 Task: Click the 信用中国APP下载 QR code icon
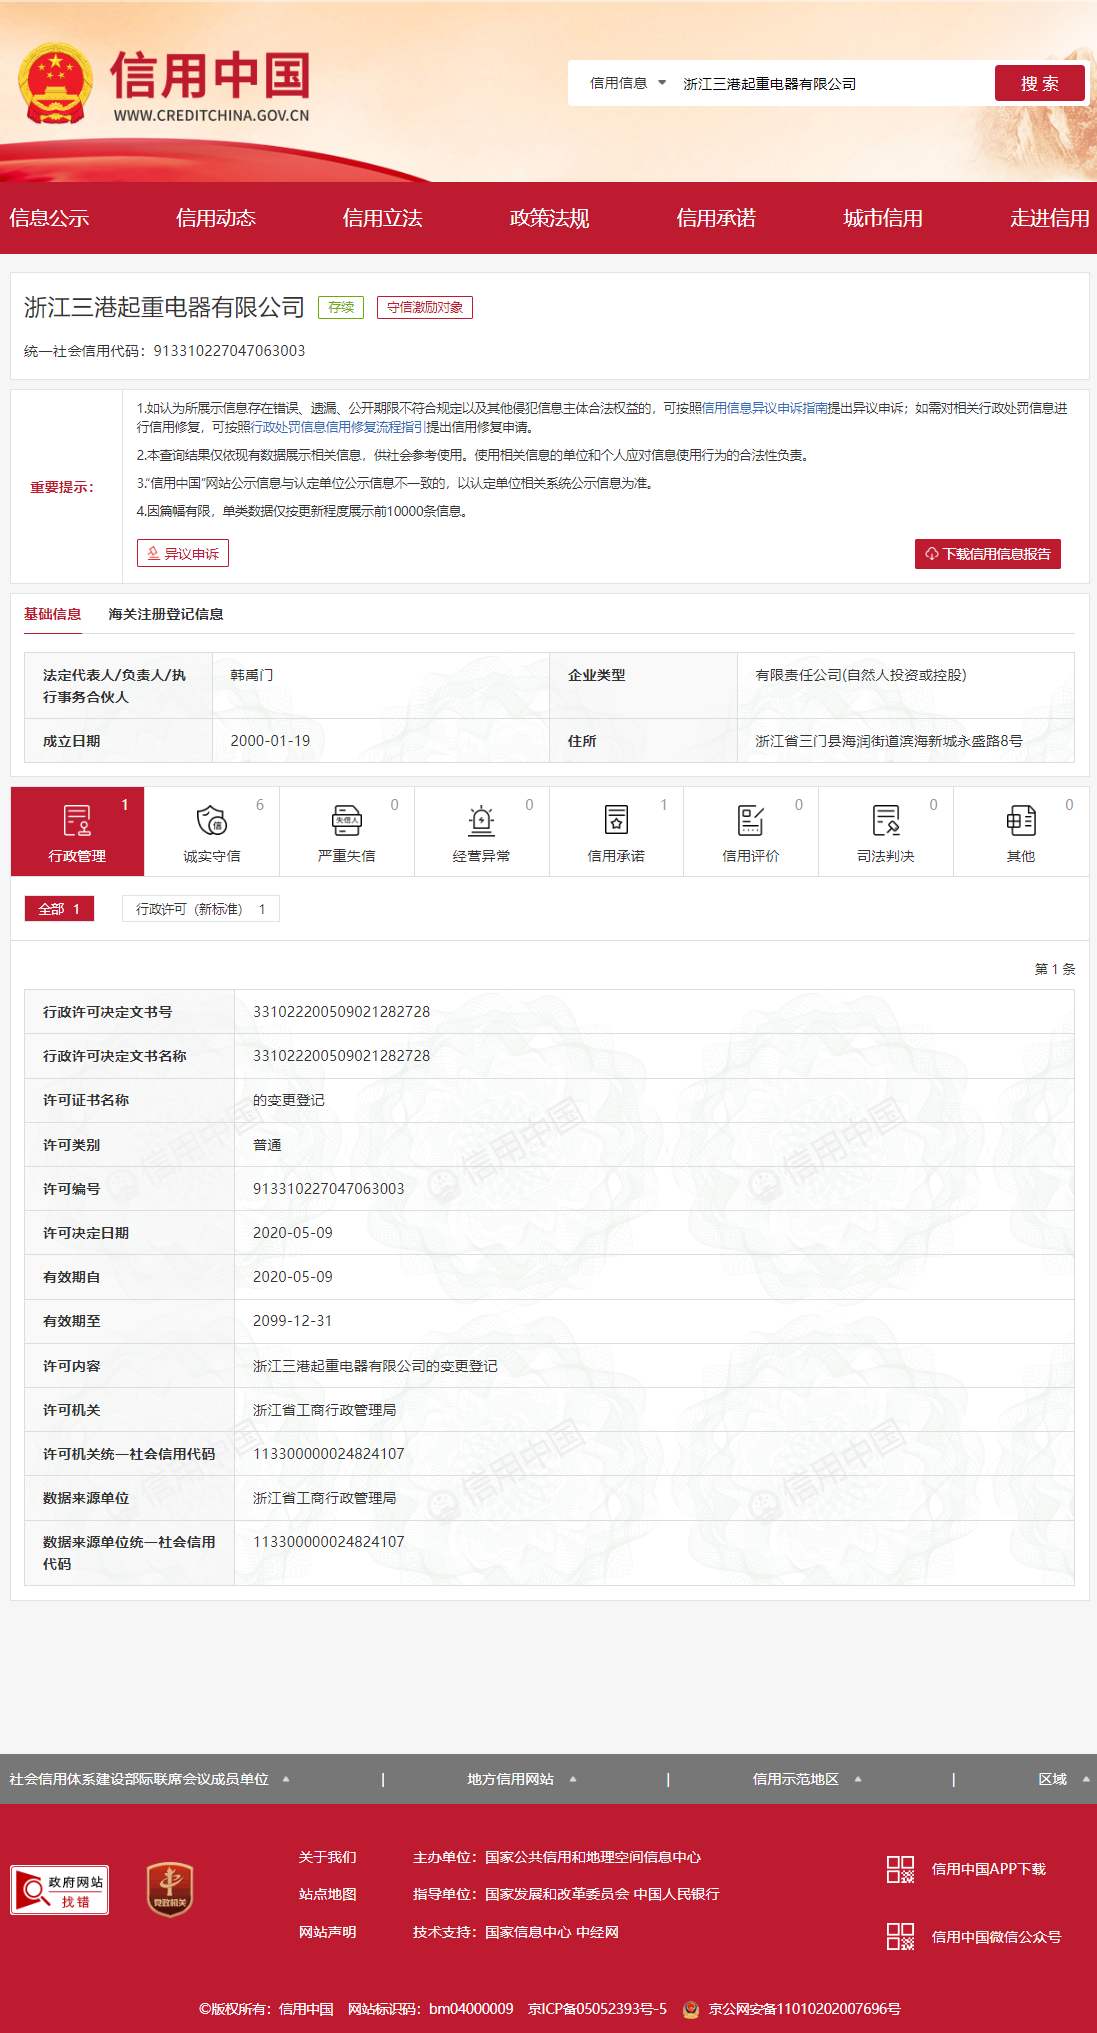tap(900, 1869)
